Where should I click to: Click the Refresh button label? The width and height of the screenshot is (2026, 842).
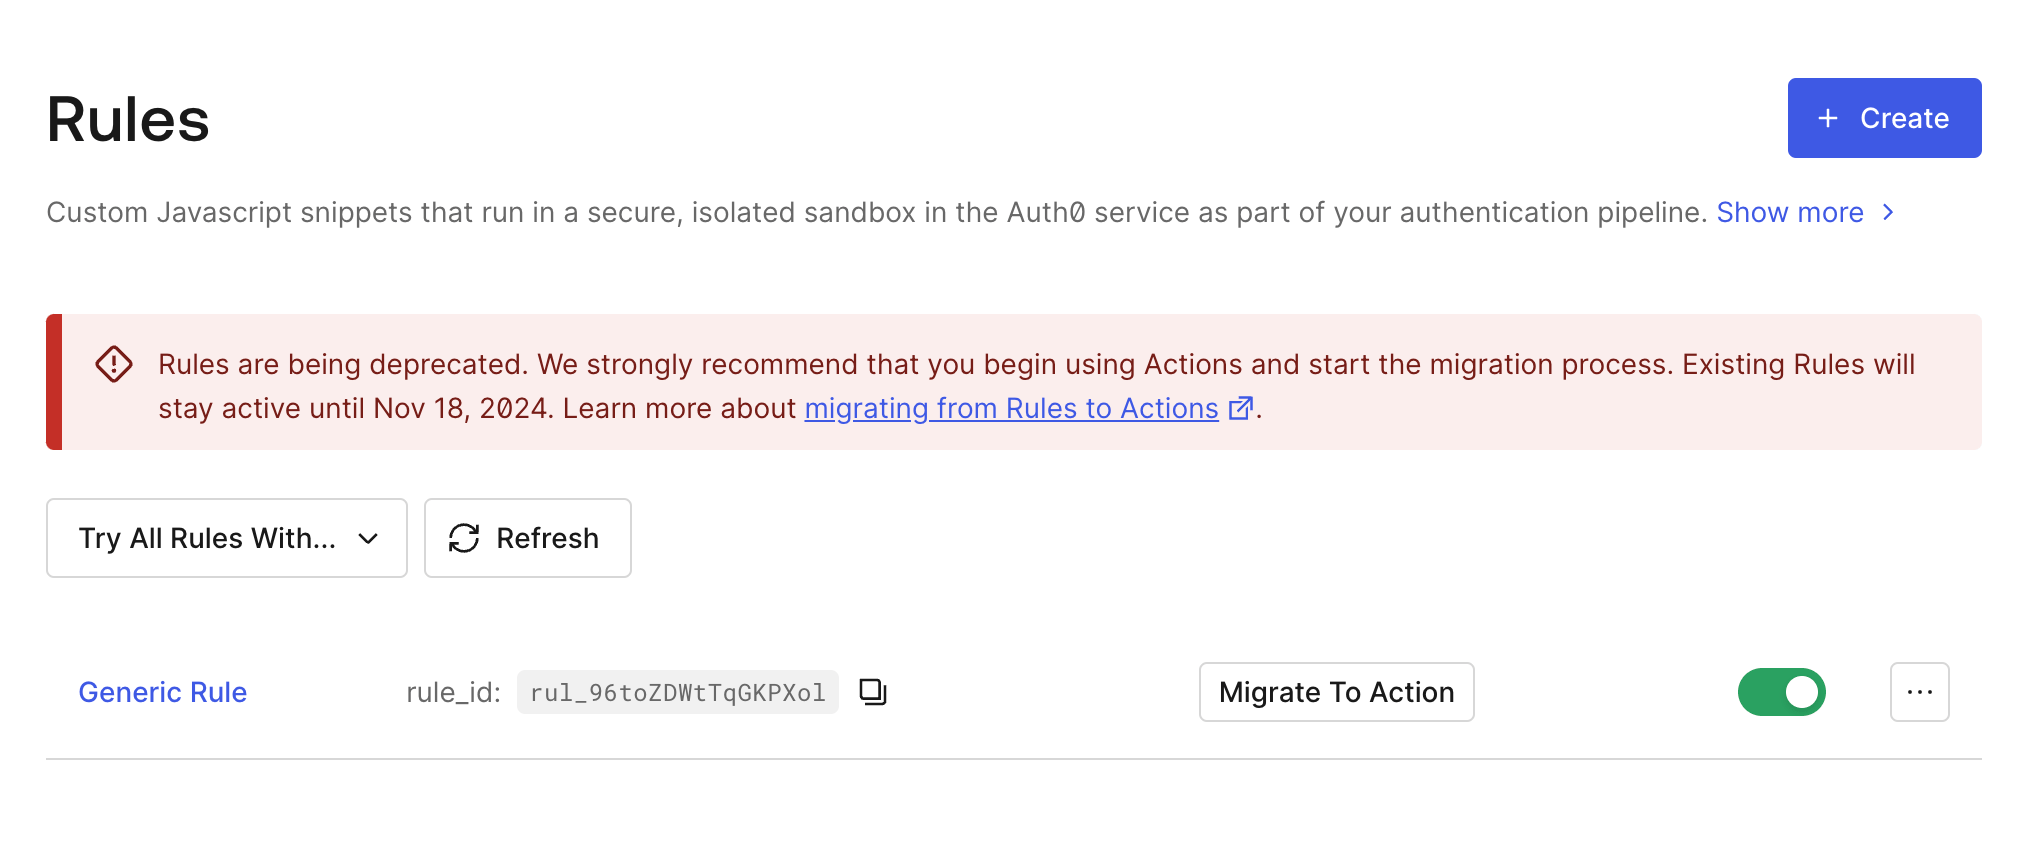coord(548,538)
